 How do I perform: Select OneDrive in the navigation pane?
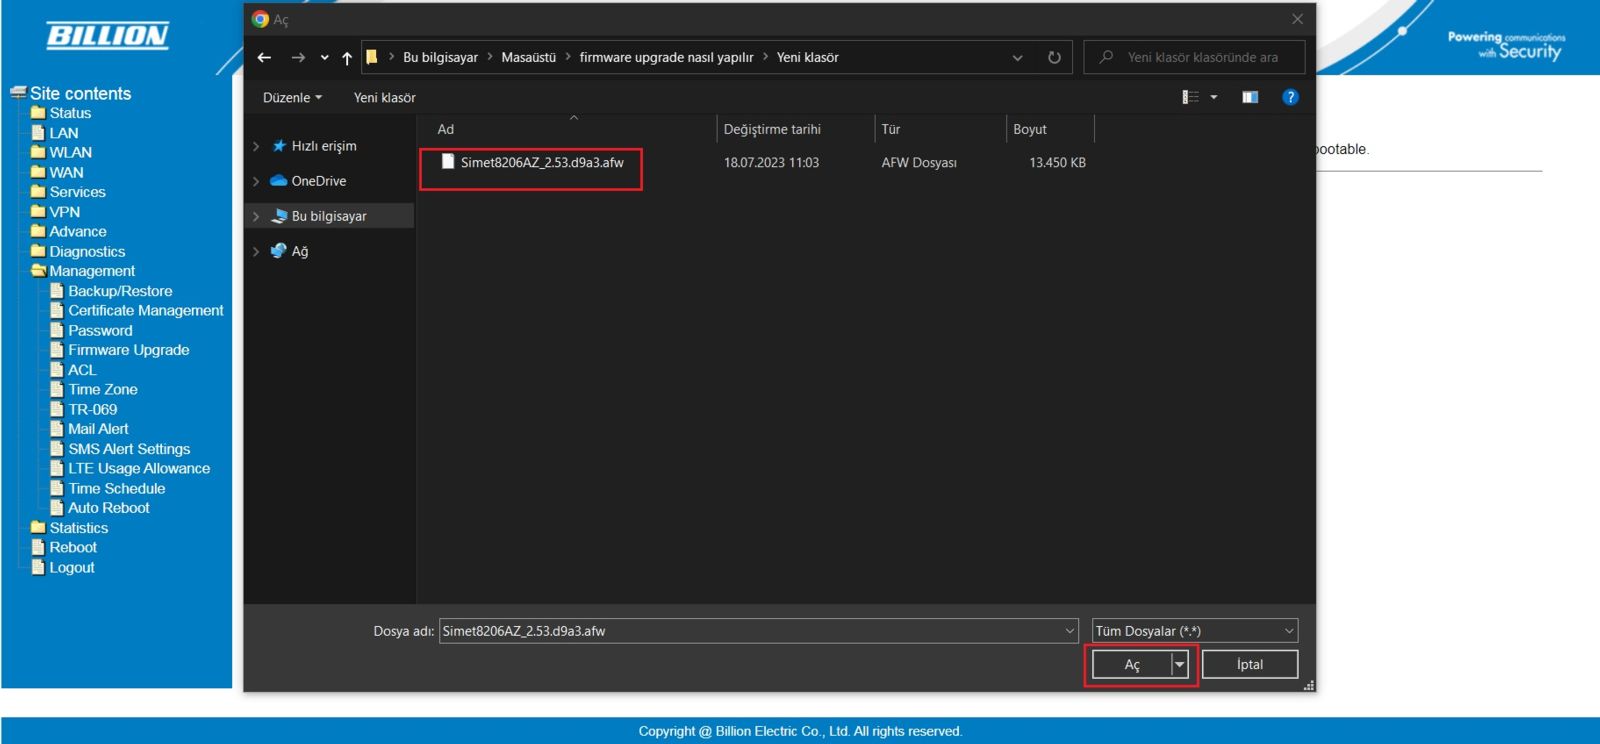318,181
